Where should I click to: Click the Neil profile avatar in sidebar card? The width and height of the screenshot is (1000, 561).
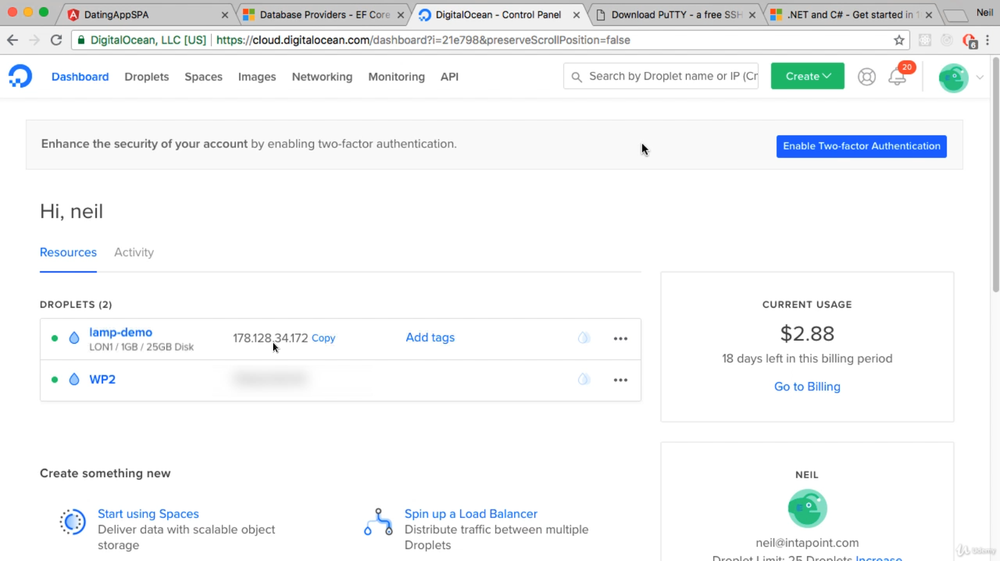(x=807, y=508)
